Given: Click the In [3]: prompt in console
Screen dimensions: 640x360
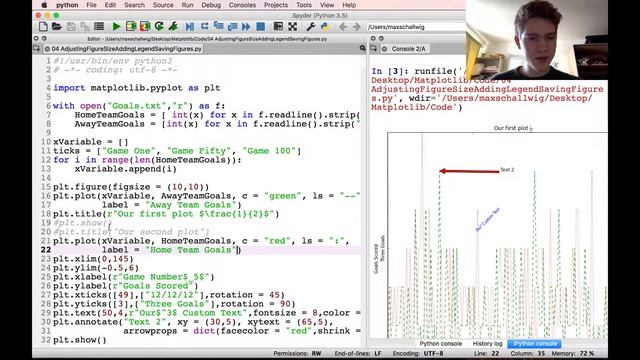Looking at the screenshot, I should click(x=391, y=71).
